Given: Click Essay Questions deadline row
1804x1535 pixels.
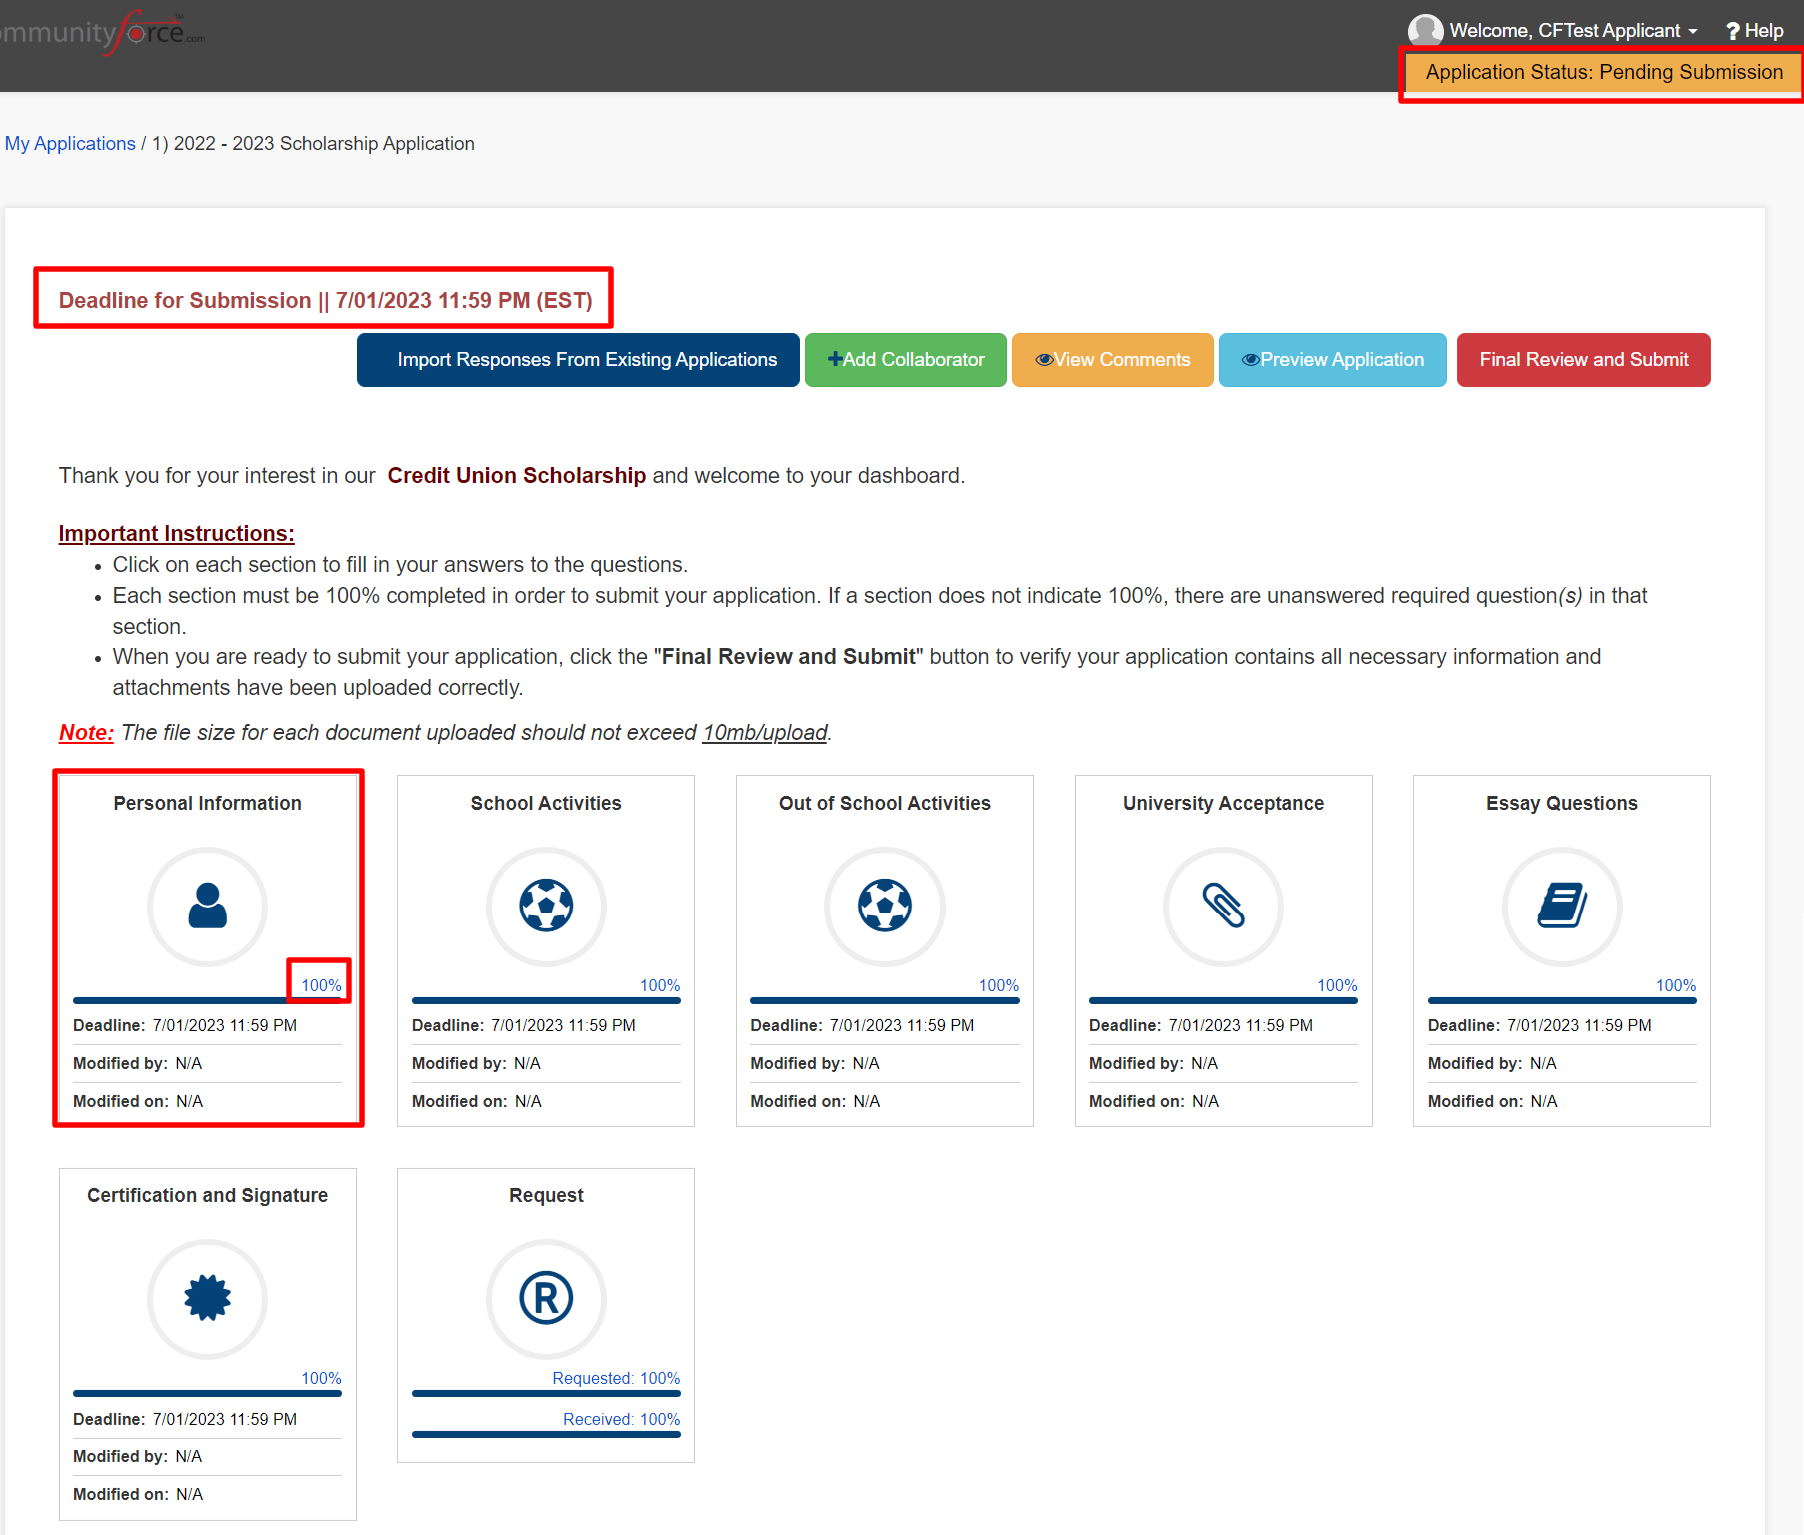Looking at the screenshot, I should tap(1562, 1025).
